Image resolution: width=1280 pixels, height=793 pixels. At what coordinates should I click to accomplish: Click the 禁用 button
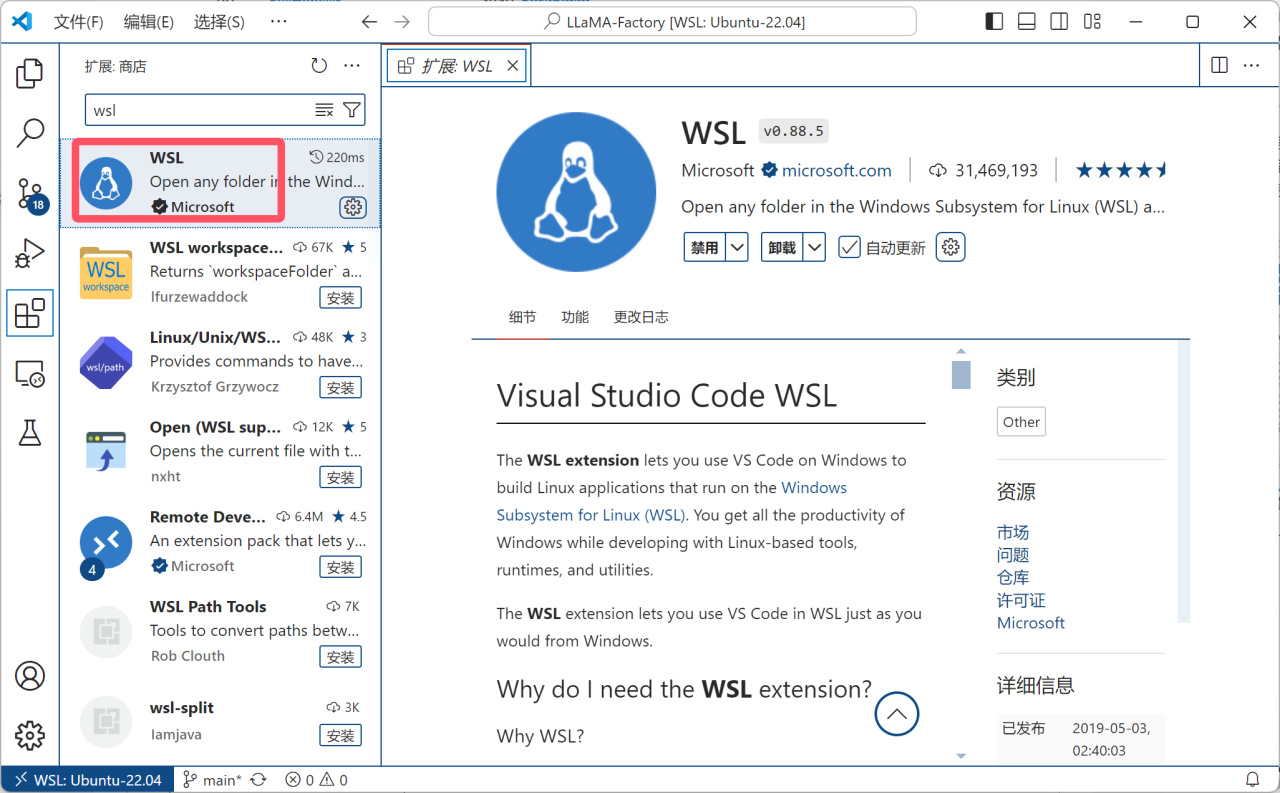[705, 247]
